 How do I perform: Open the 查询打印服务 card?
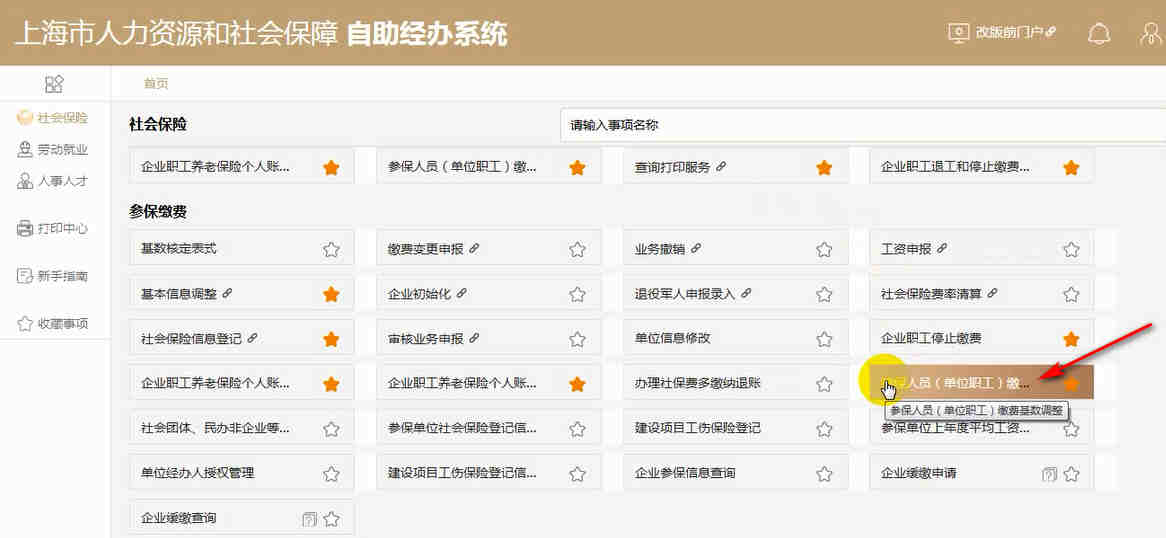735,167
